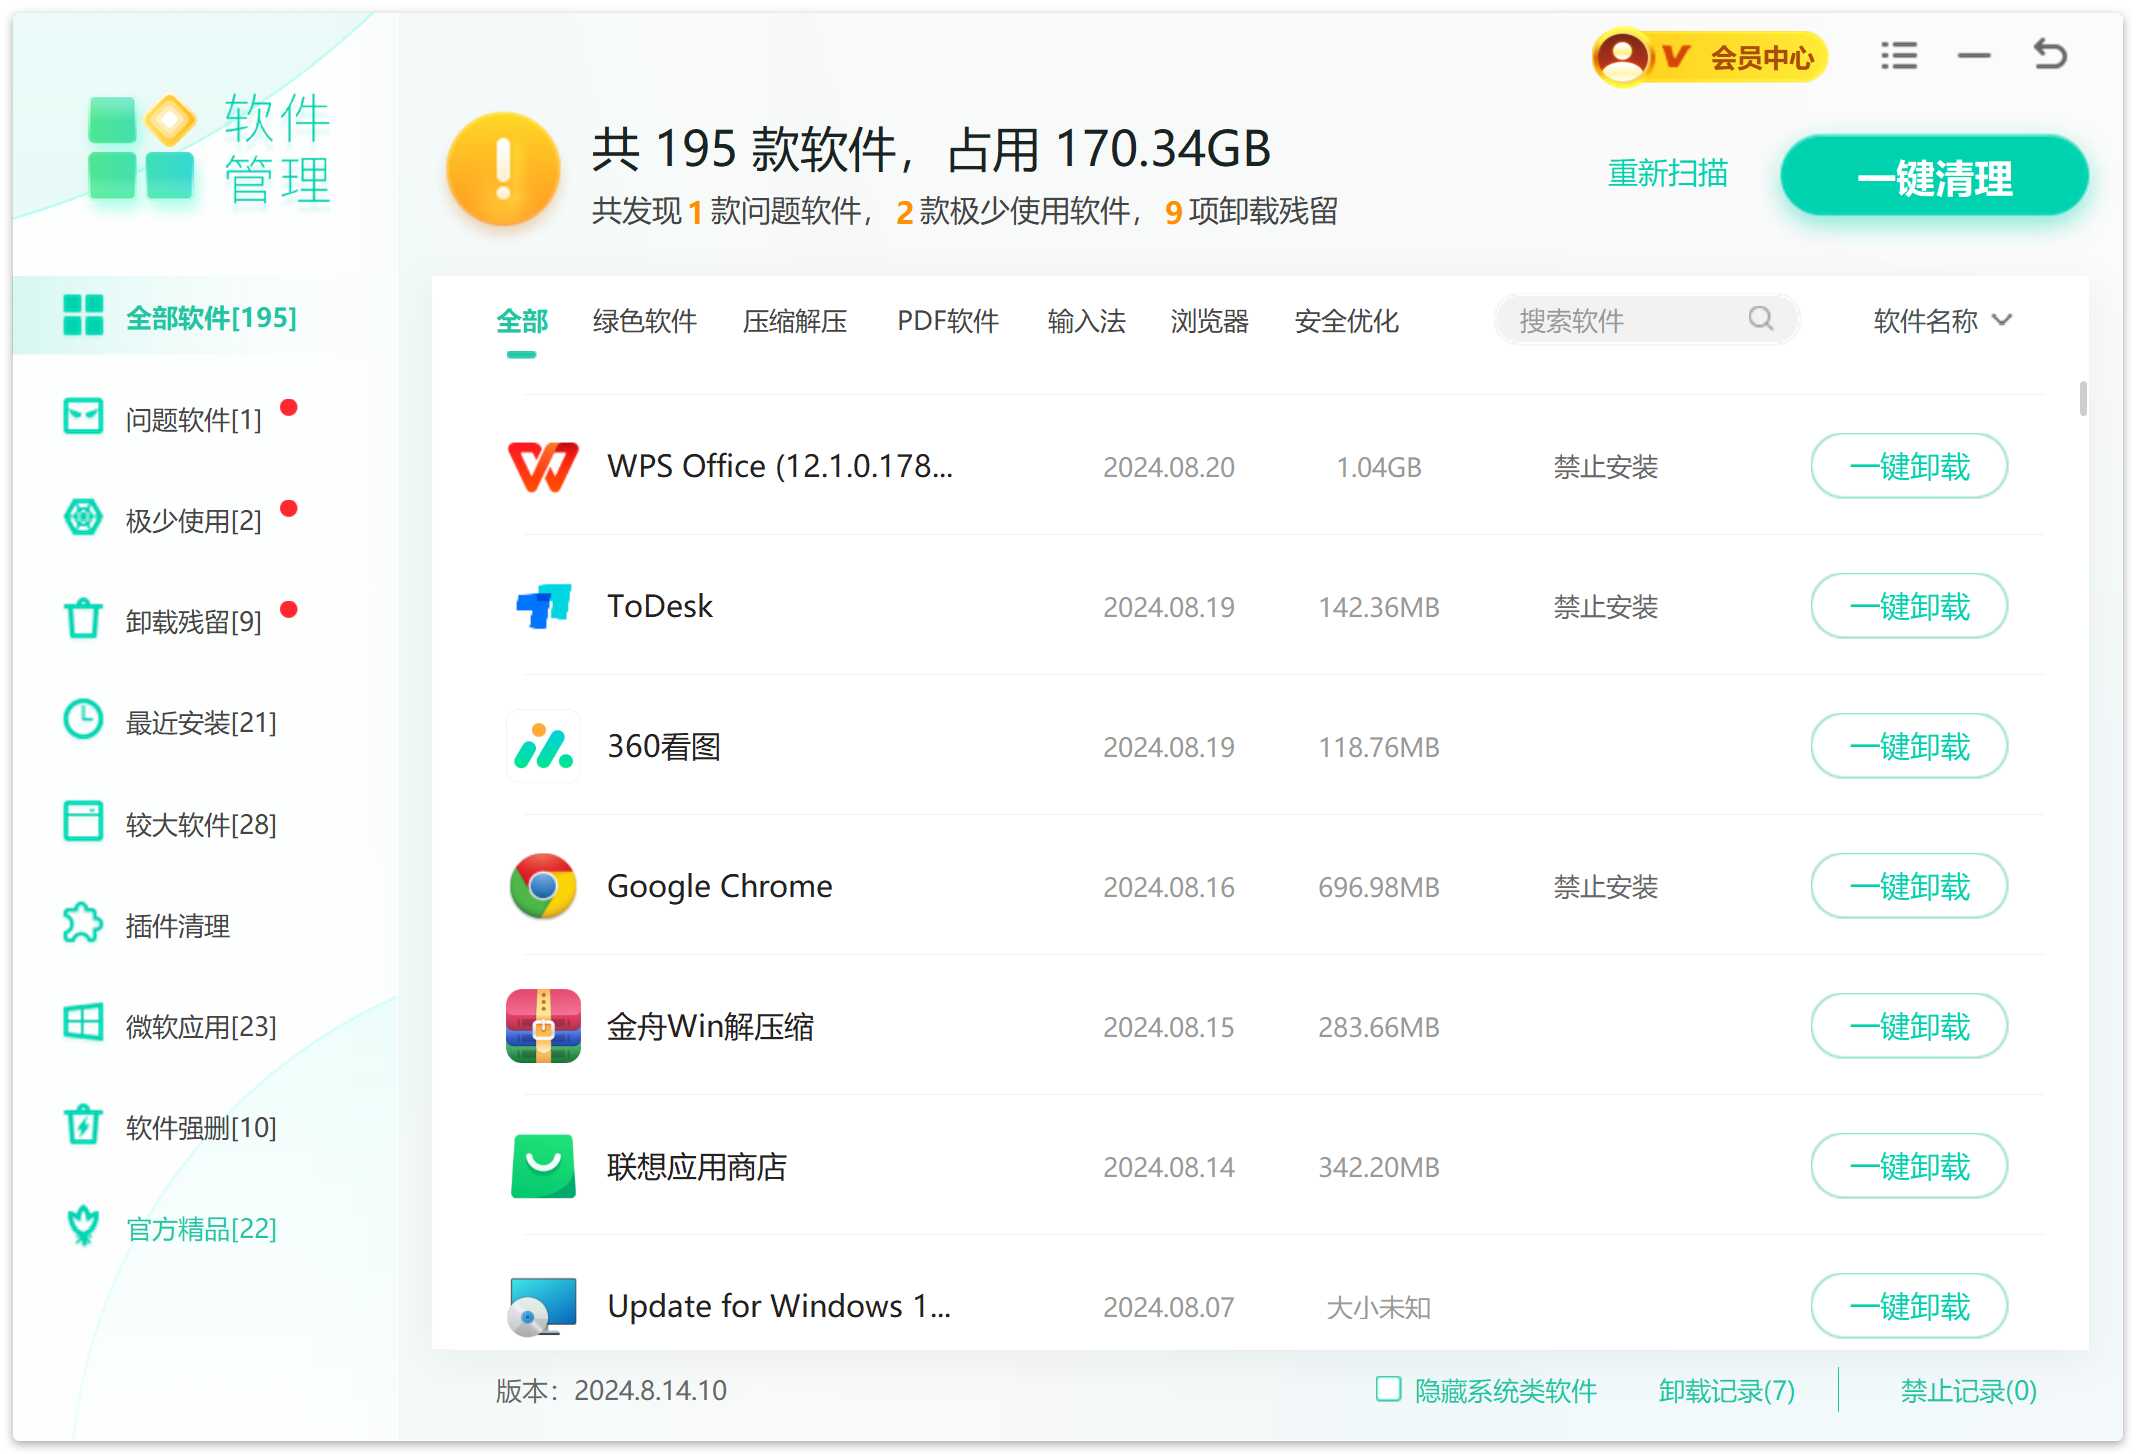Uninstall ToDesk with 一键卸载
The width and height of the screenshot is (2136, 1454).
click(x=1909, y=606)
